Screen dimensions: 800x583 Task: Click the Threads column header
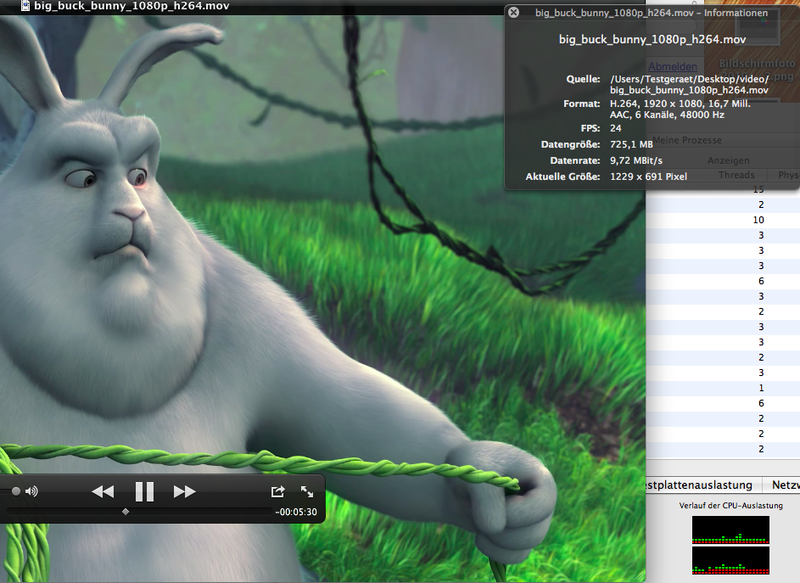click(x=736, y=174)
